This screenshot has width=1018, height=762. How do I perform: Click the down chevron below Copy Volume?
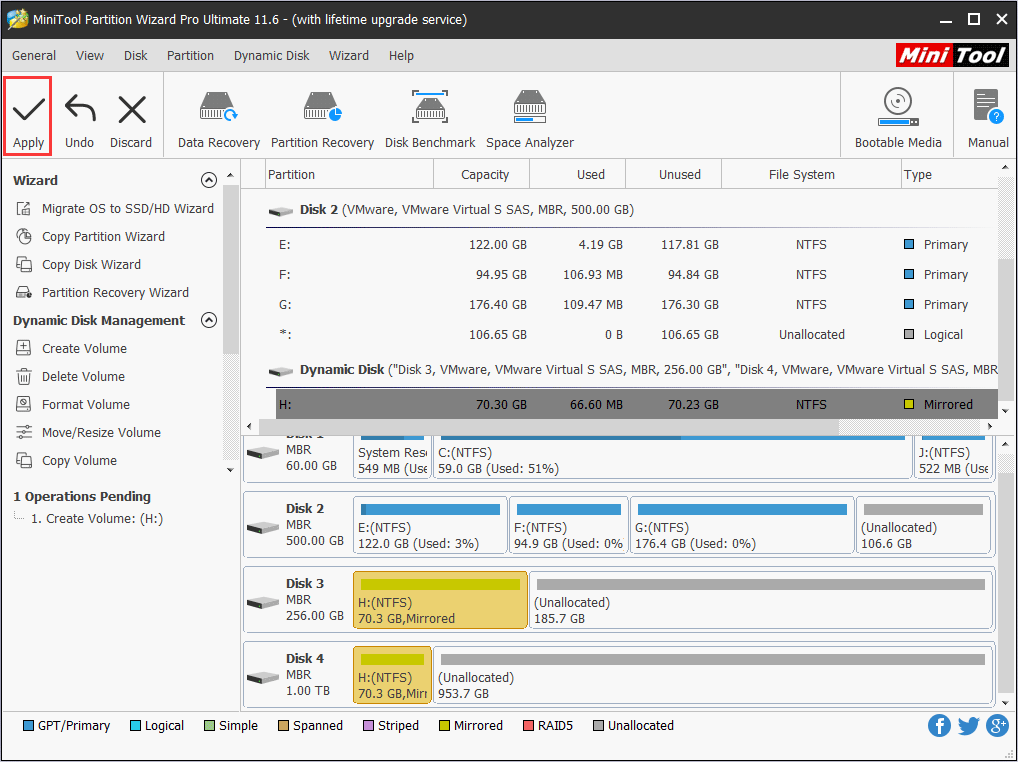230,468
